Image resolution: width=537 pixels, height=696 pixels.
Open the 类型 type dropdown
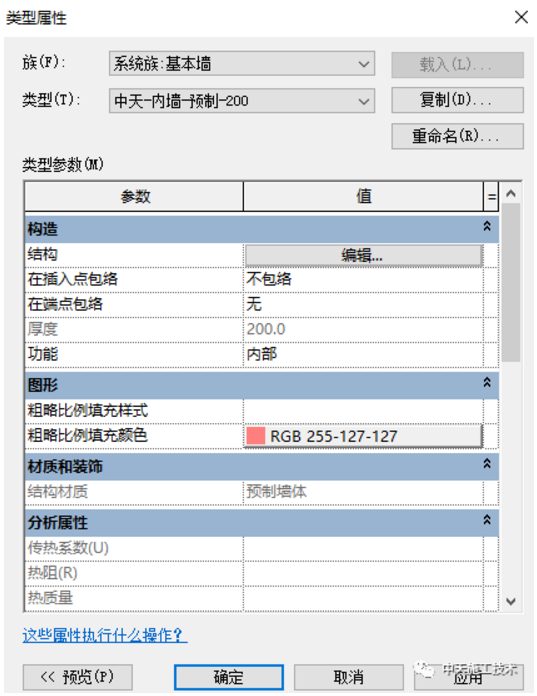tap(242, 101)
